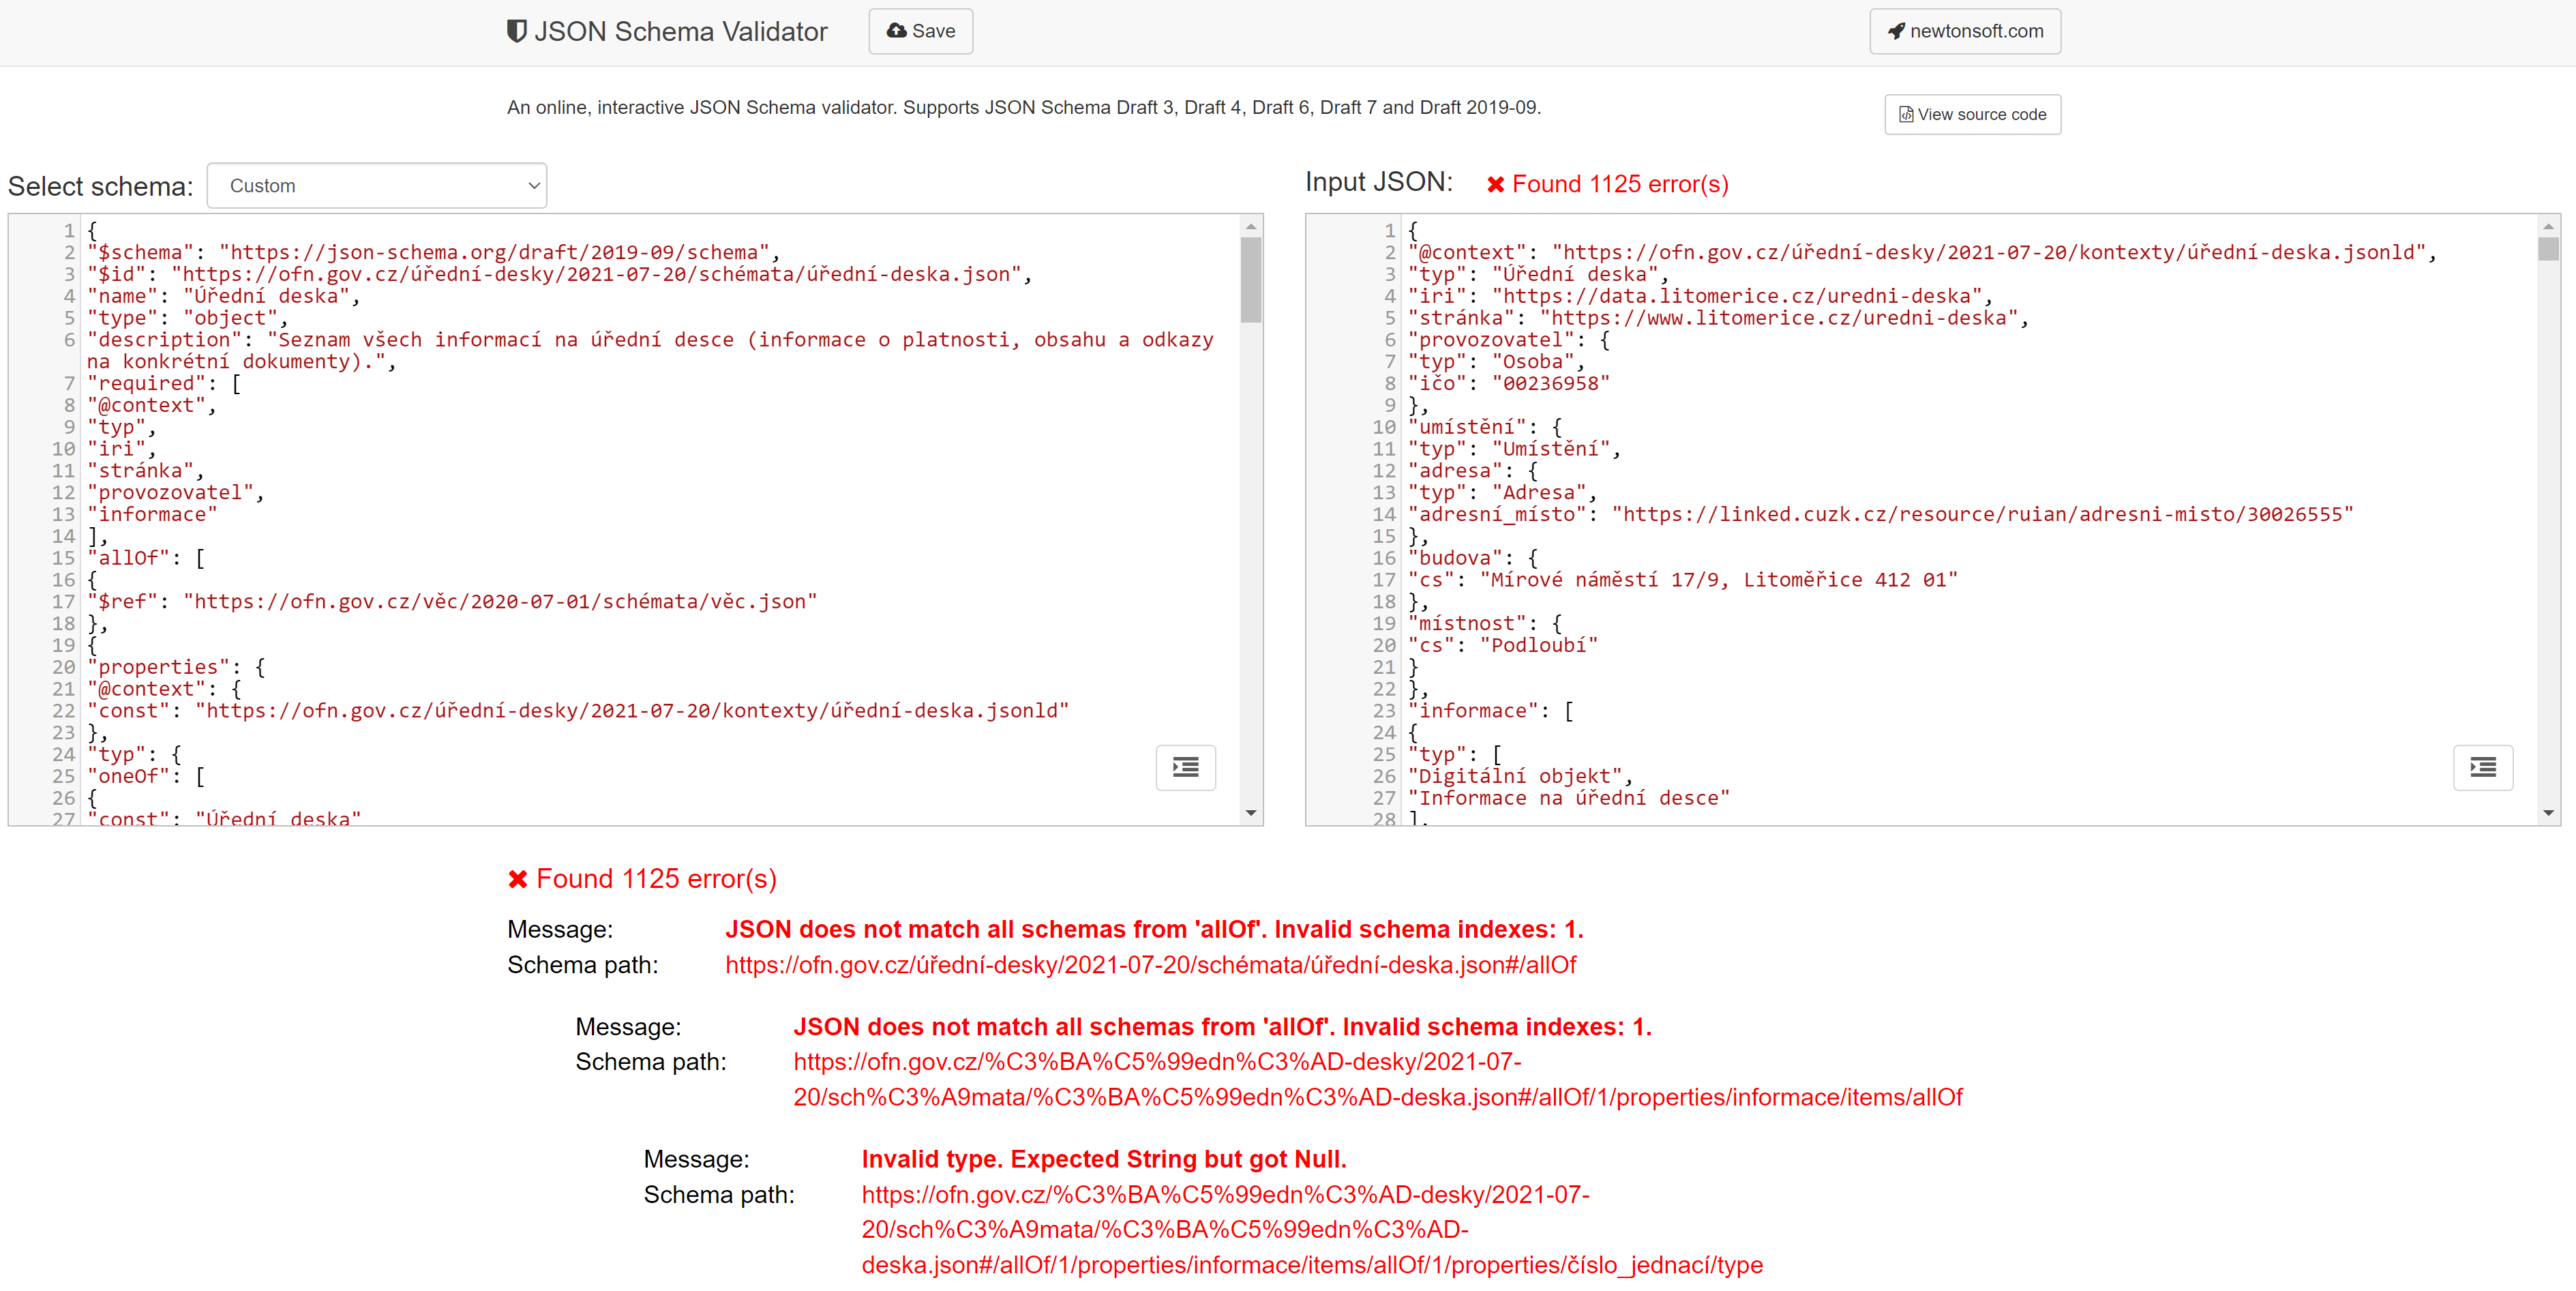Open the Select schema dropdown
The width and height of the screenshot is (2576, 1291).
click(x=377, y=185)
